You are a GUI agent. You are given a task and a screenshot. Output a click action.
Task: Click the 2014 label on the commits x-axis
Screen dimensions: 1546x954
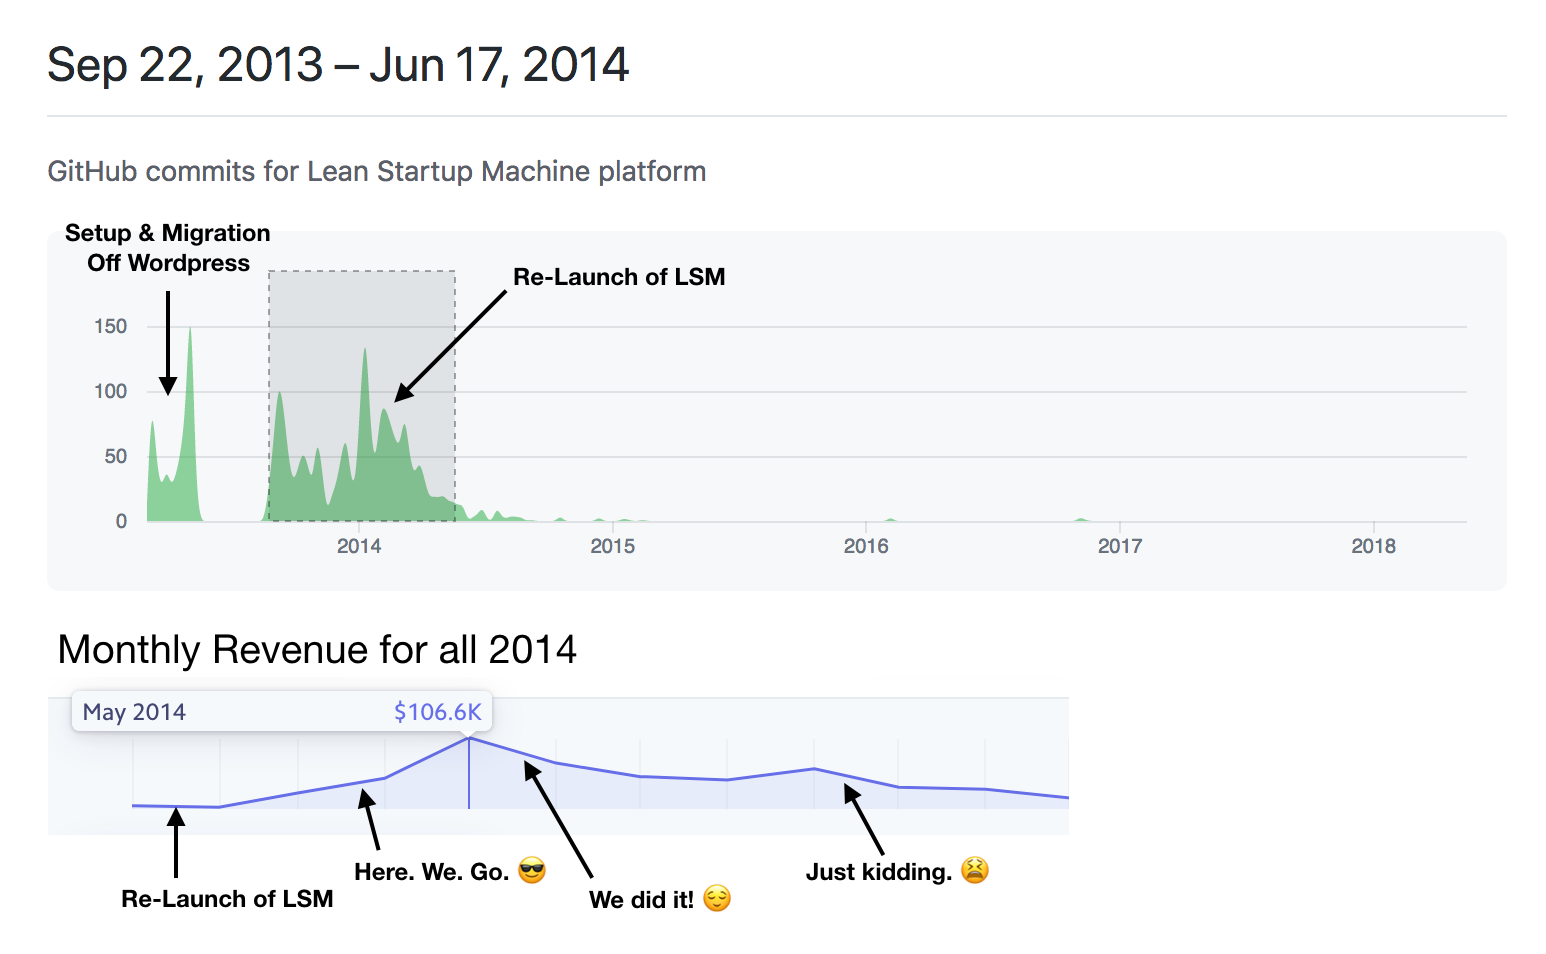[x=359, y=546]
